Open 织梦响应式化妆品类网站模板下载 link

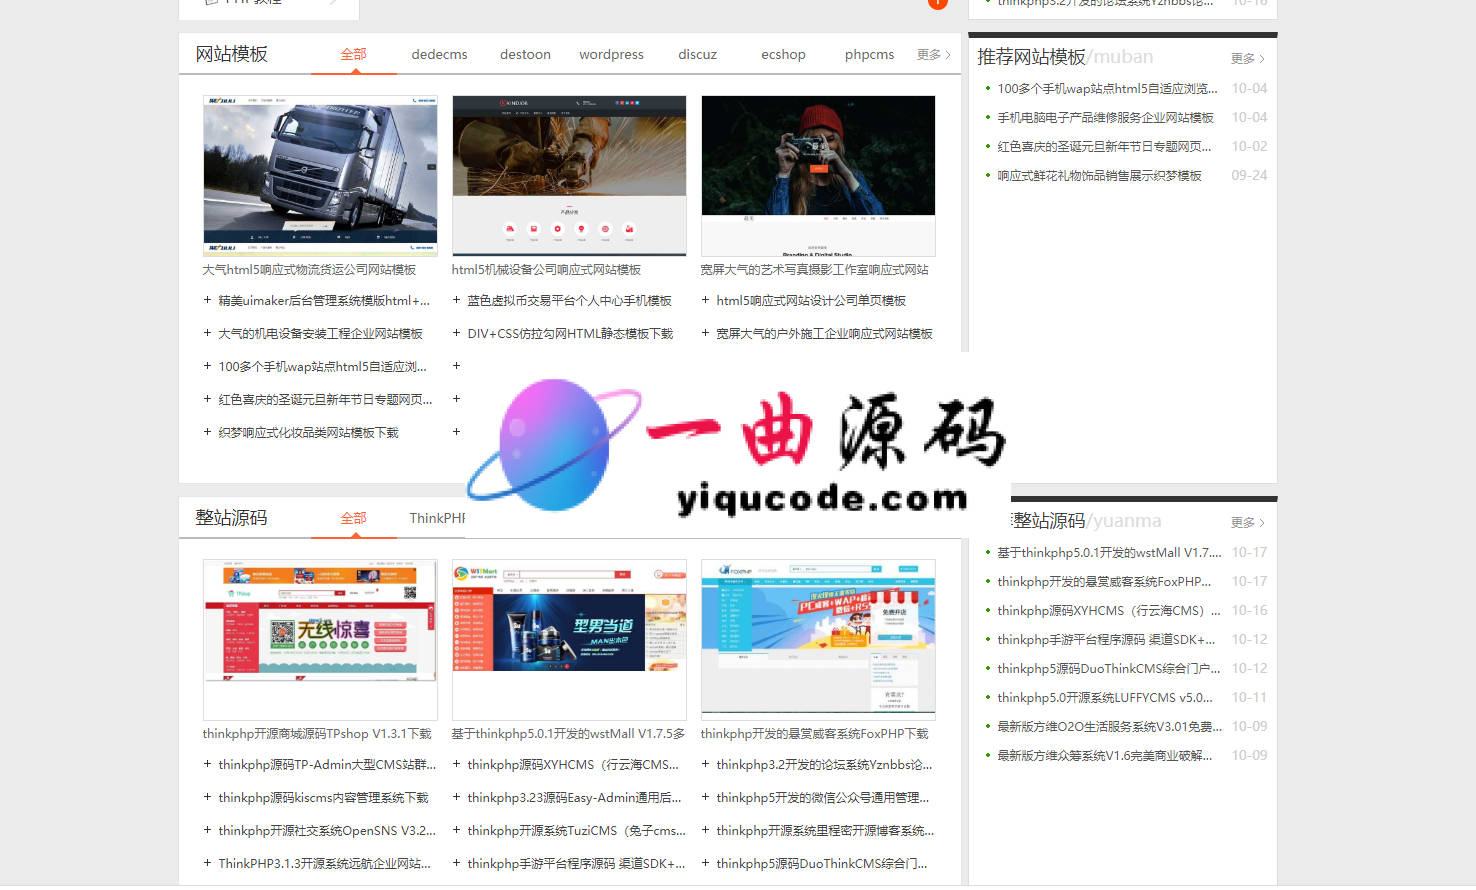[x=308, y=432]
